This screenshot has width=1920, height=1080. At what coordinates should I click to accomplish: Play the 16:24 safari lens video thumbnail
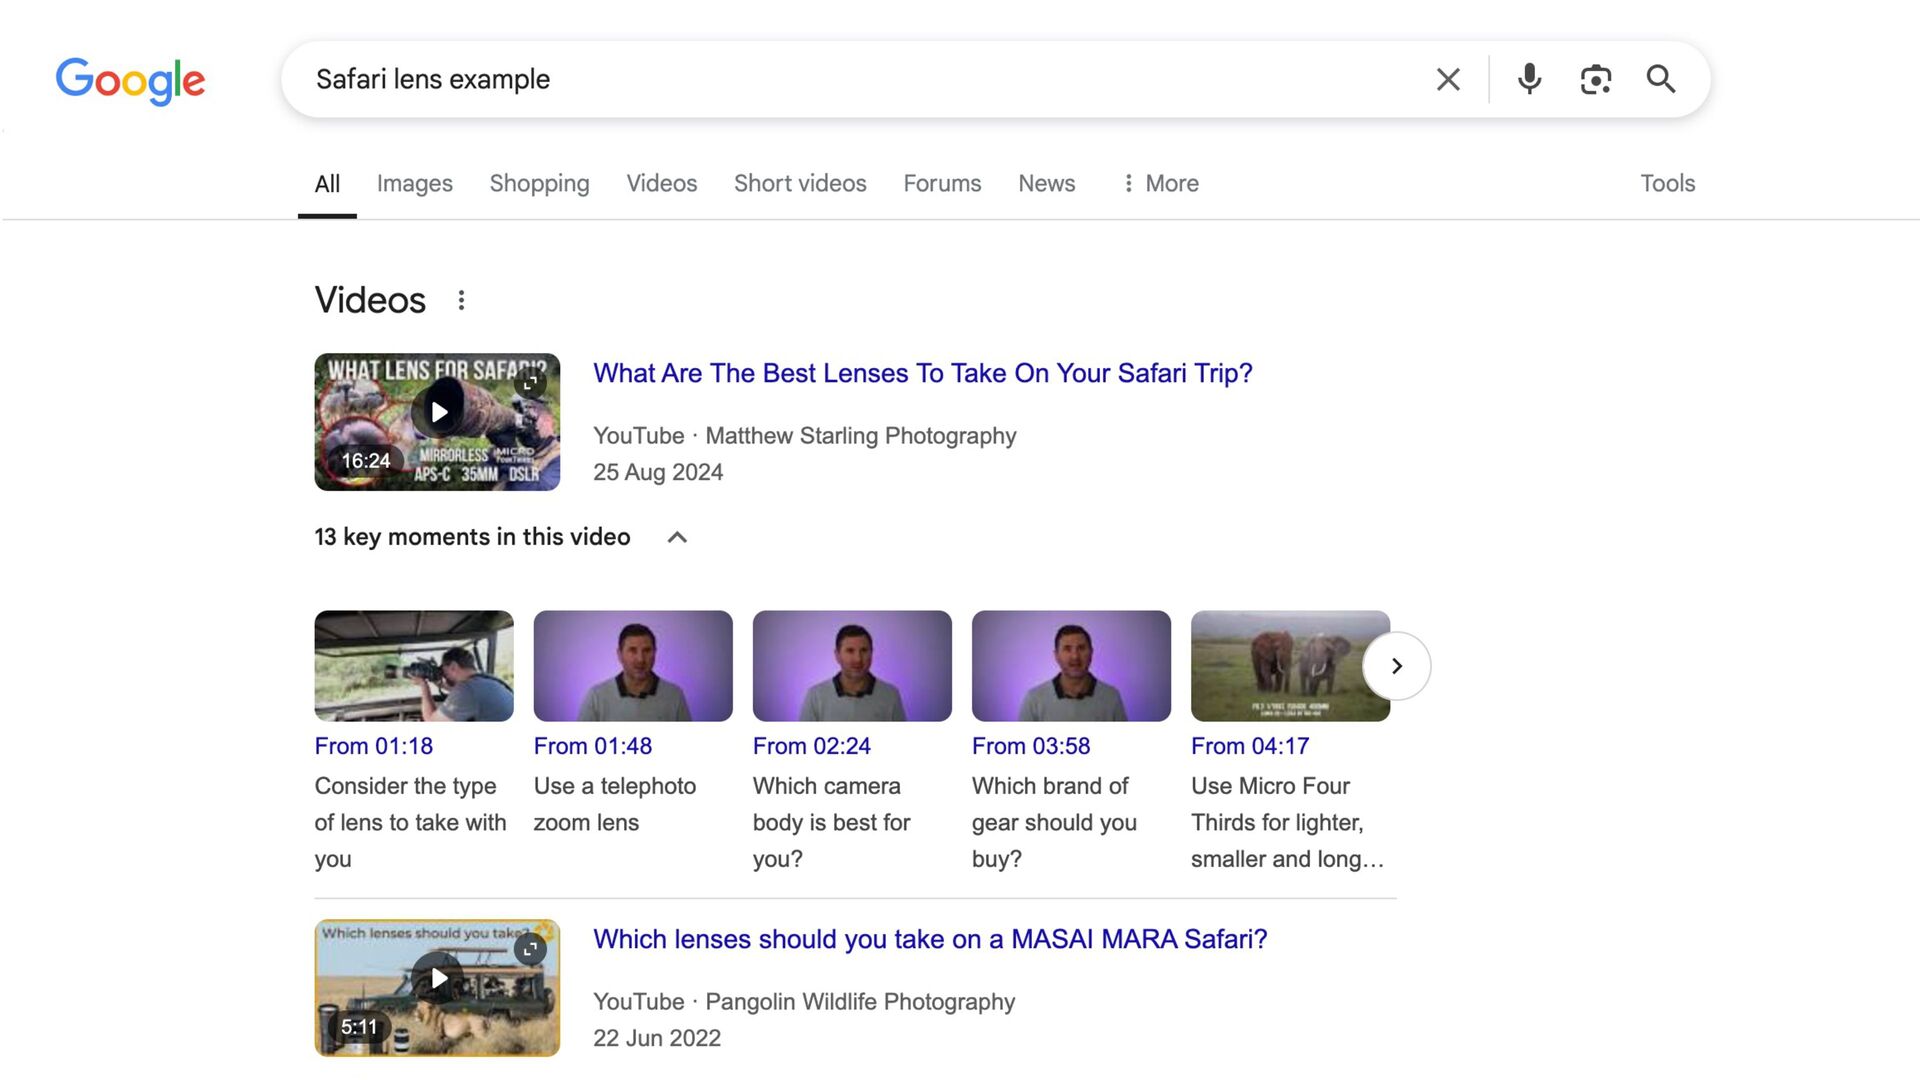point(437,421)
